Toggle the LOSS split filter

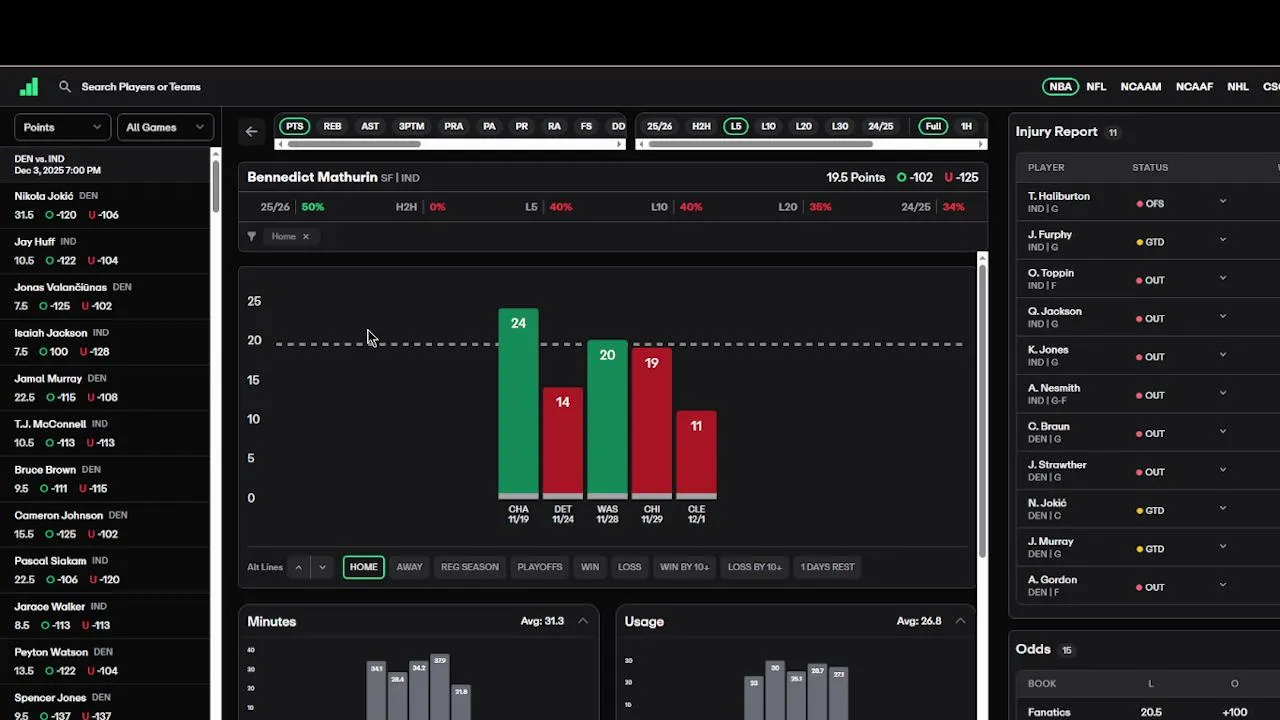[x=630, y=567]
